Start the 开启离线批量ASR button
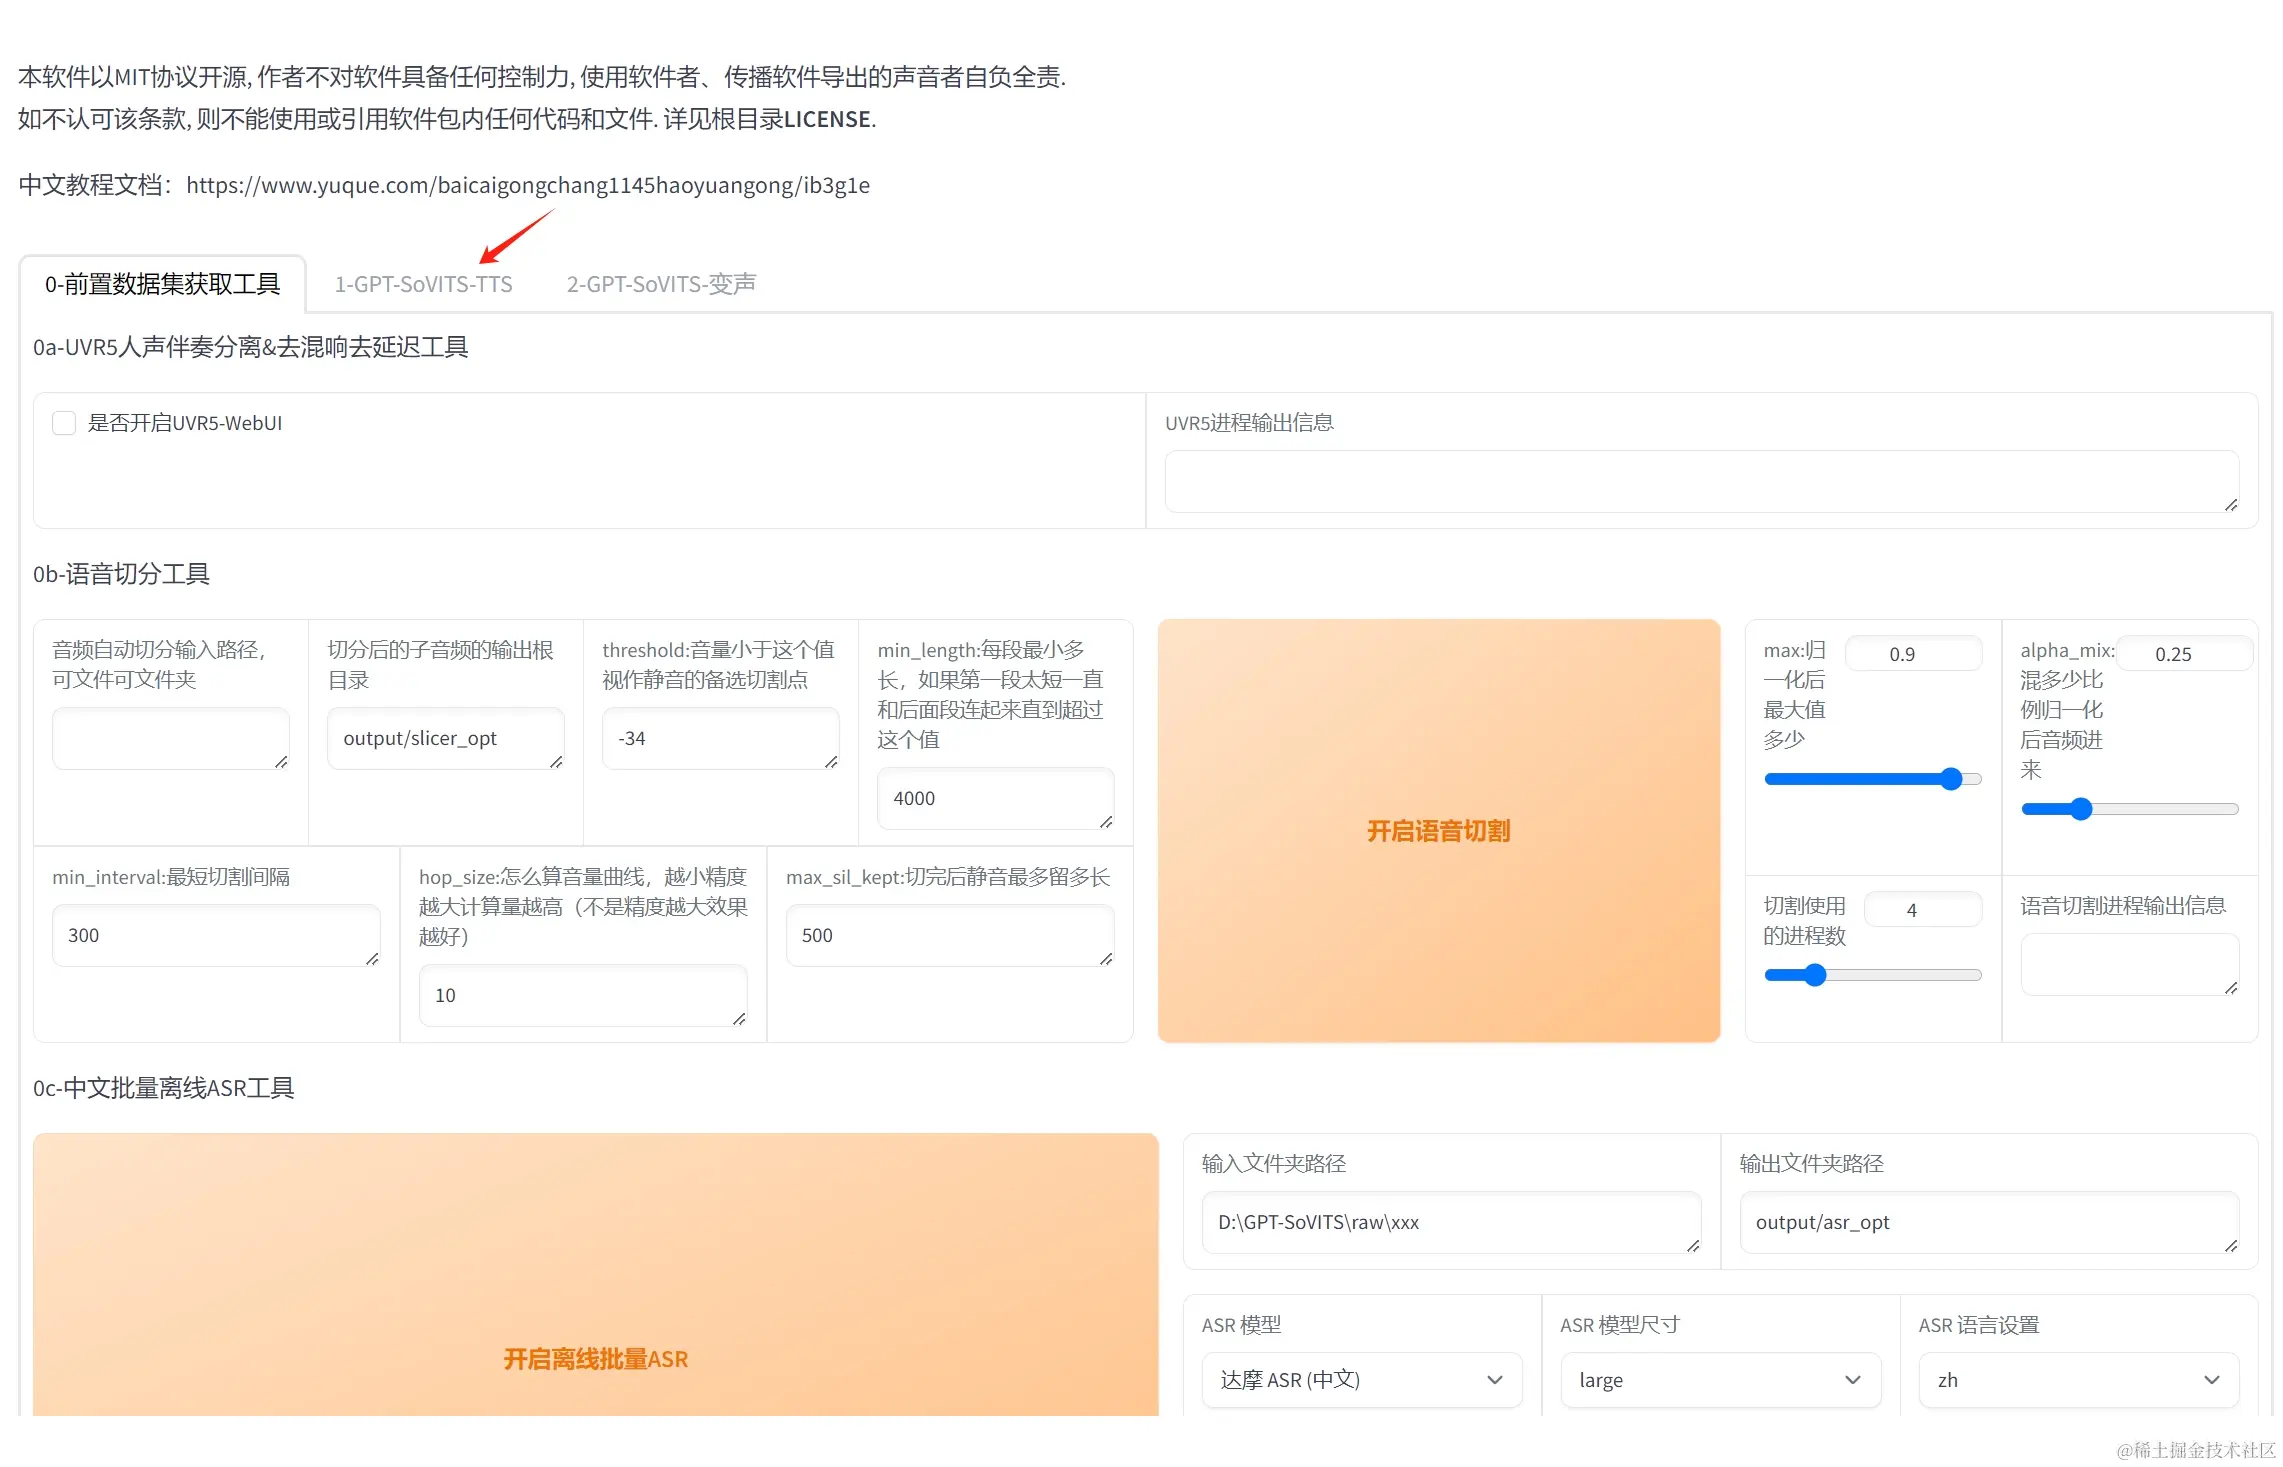Image resolution: width=2283 pixels, height=1467 pixels. coord(595,1359)
